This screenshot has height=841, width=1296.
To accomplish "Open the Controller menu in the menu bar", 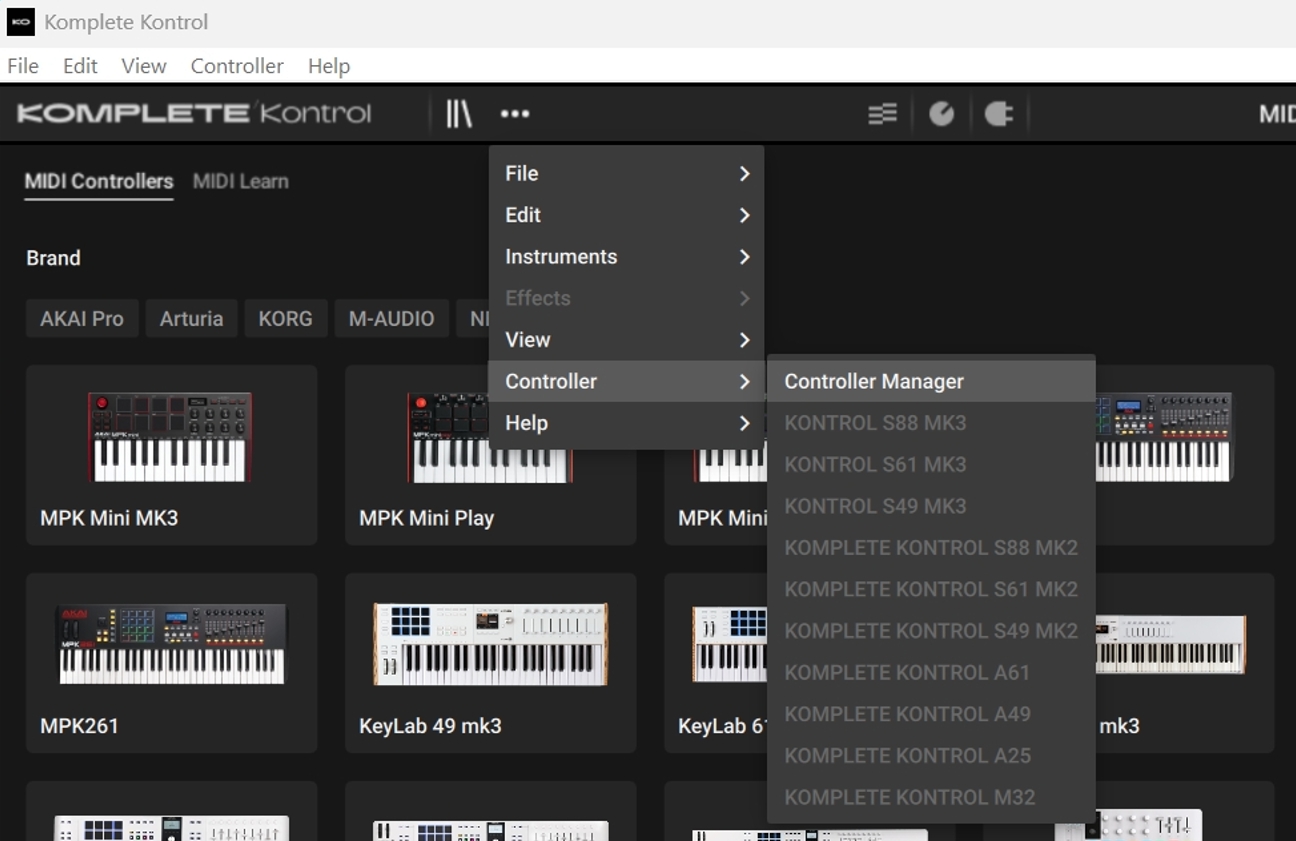I will coord(237,66).
